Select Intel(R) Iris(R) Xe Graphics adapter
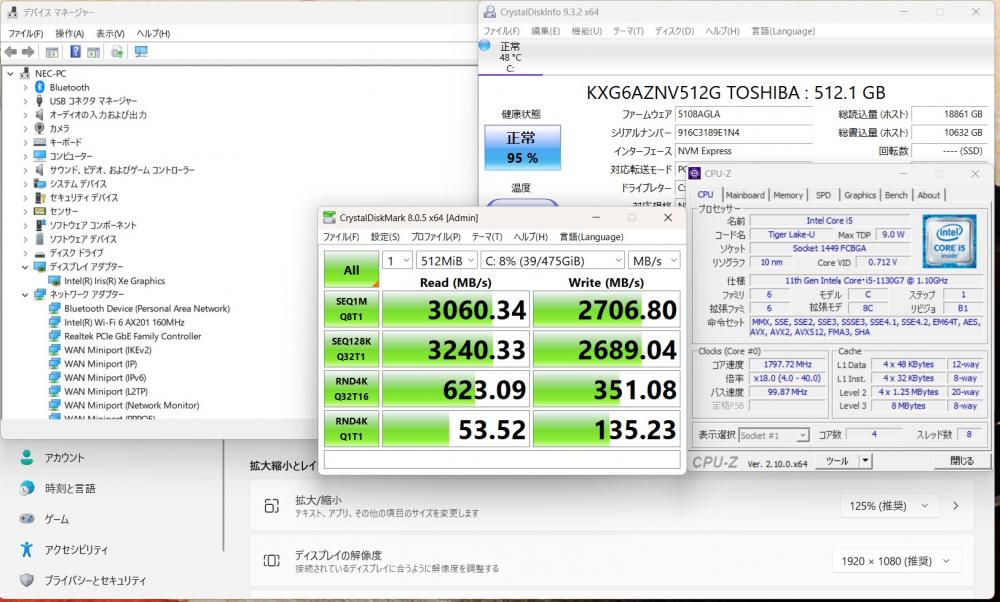 click(x=114, y=281)
